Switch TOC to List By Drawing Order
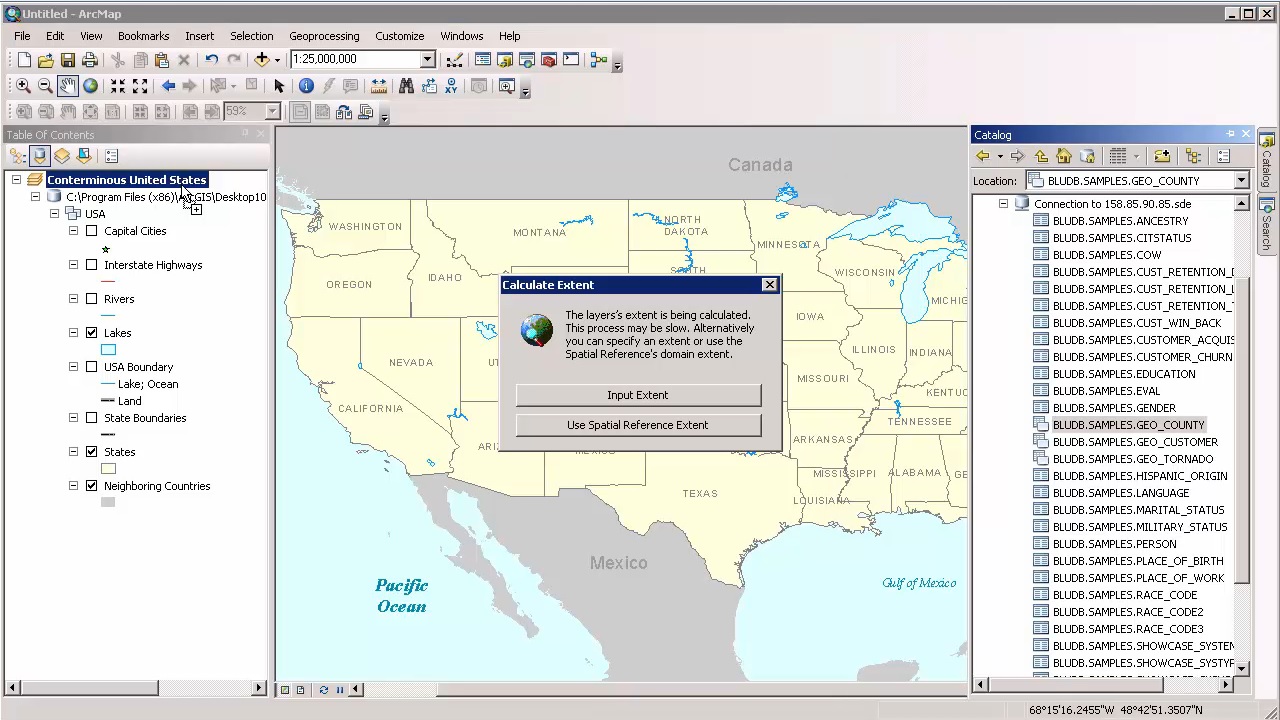Screen dimensions: 1280x720 click(17, 156)
